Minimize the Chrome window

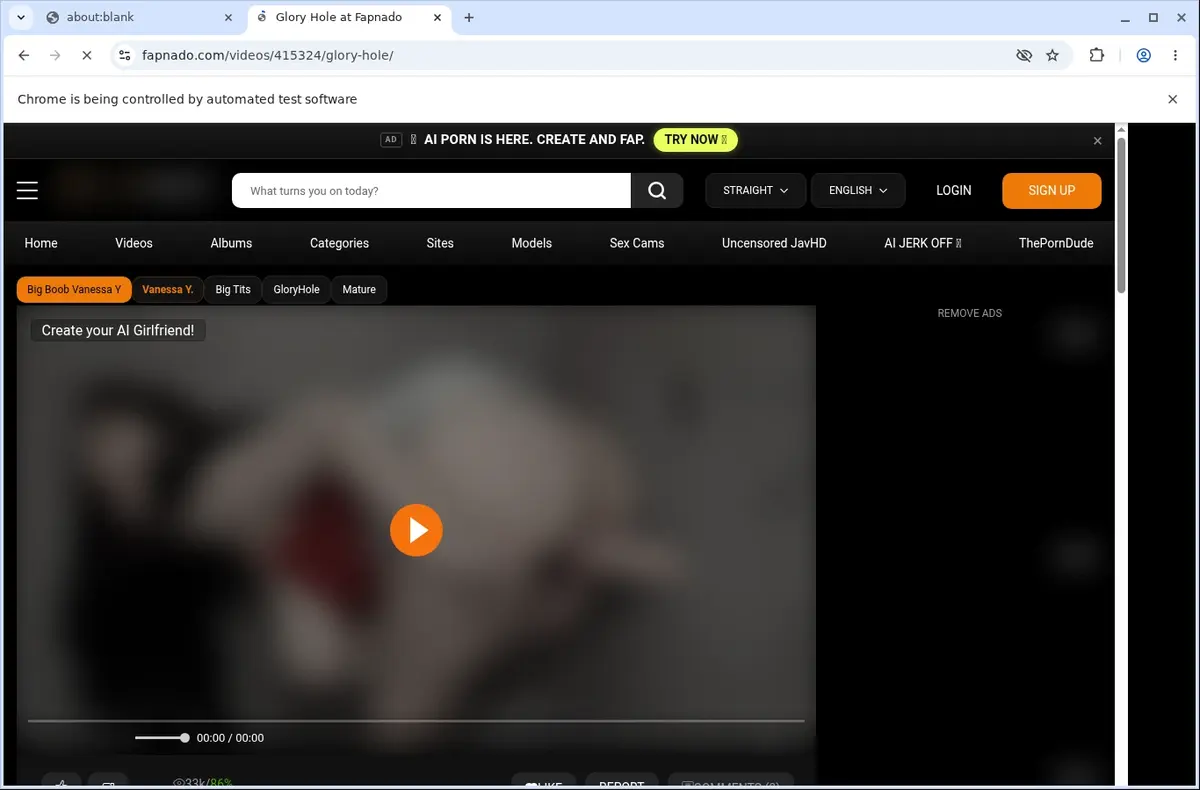click(x=1123, y=17)
